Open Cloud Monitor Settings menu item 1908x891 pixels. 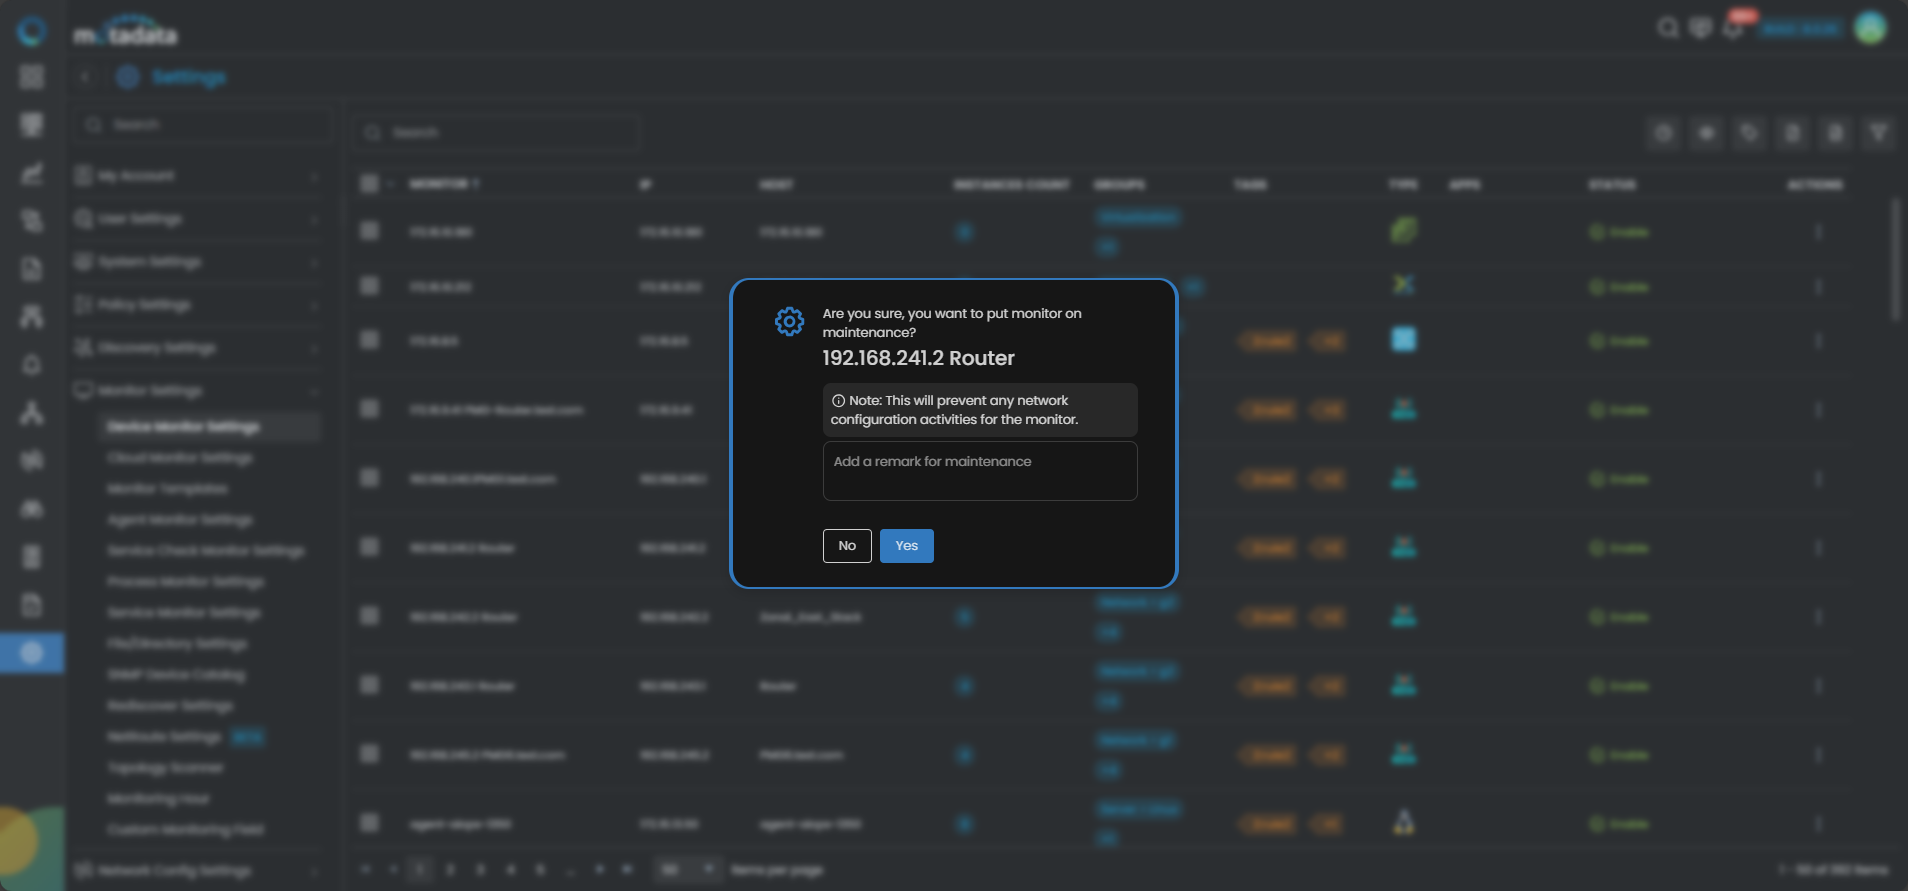180,458
